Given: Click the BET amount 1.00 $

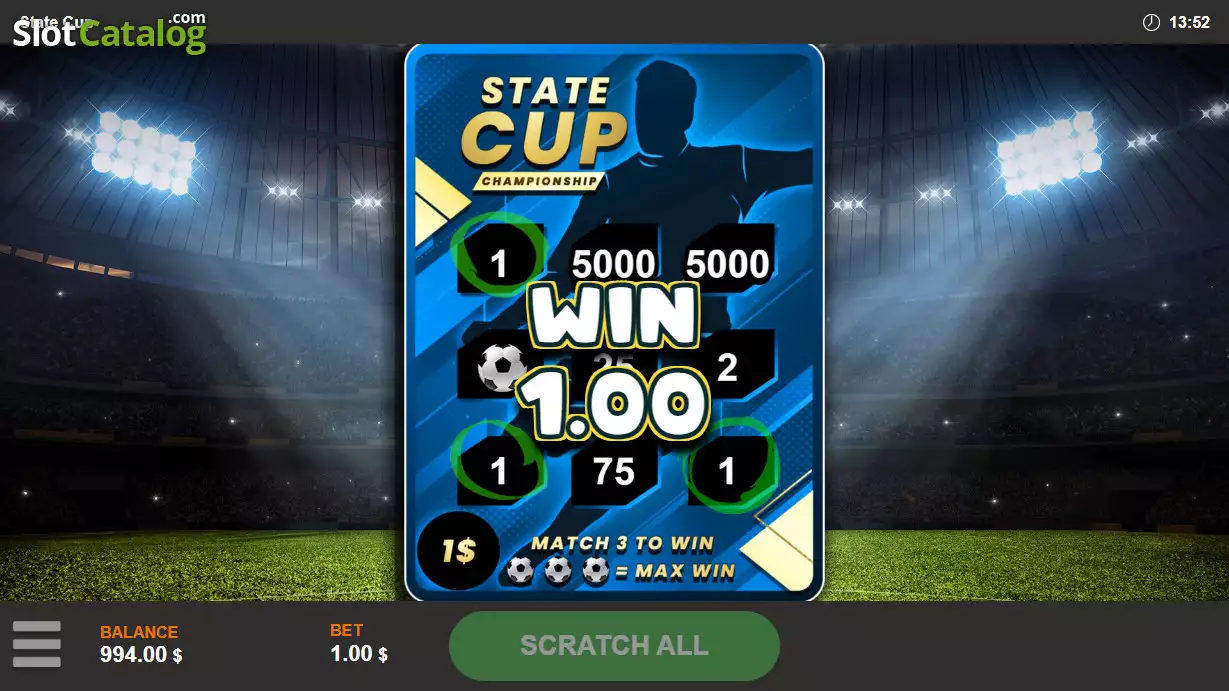Looking at the screenshot, I should click(359, 654).
